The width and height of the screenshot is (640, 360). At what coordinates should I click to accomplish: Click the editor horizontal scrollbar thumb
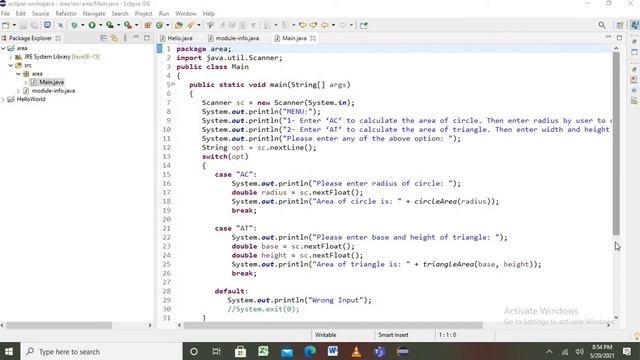333,325
